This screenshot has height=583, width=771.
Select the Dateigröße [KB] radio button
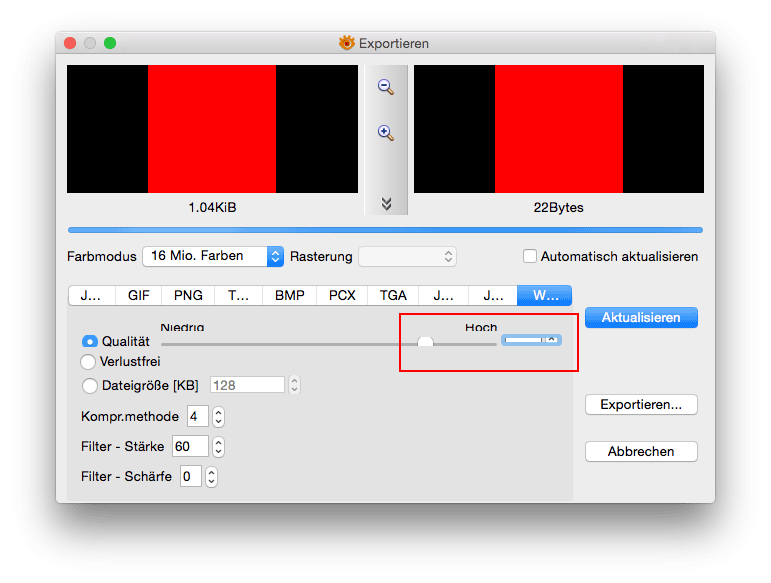pyautogui.click(x=89, y=385)
